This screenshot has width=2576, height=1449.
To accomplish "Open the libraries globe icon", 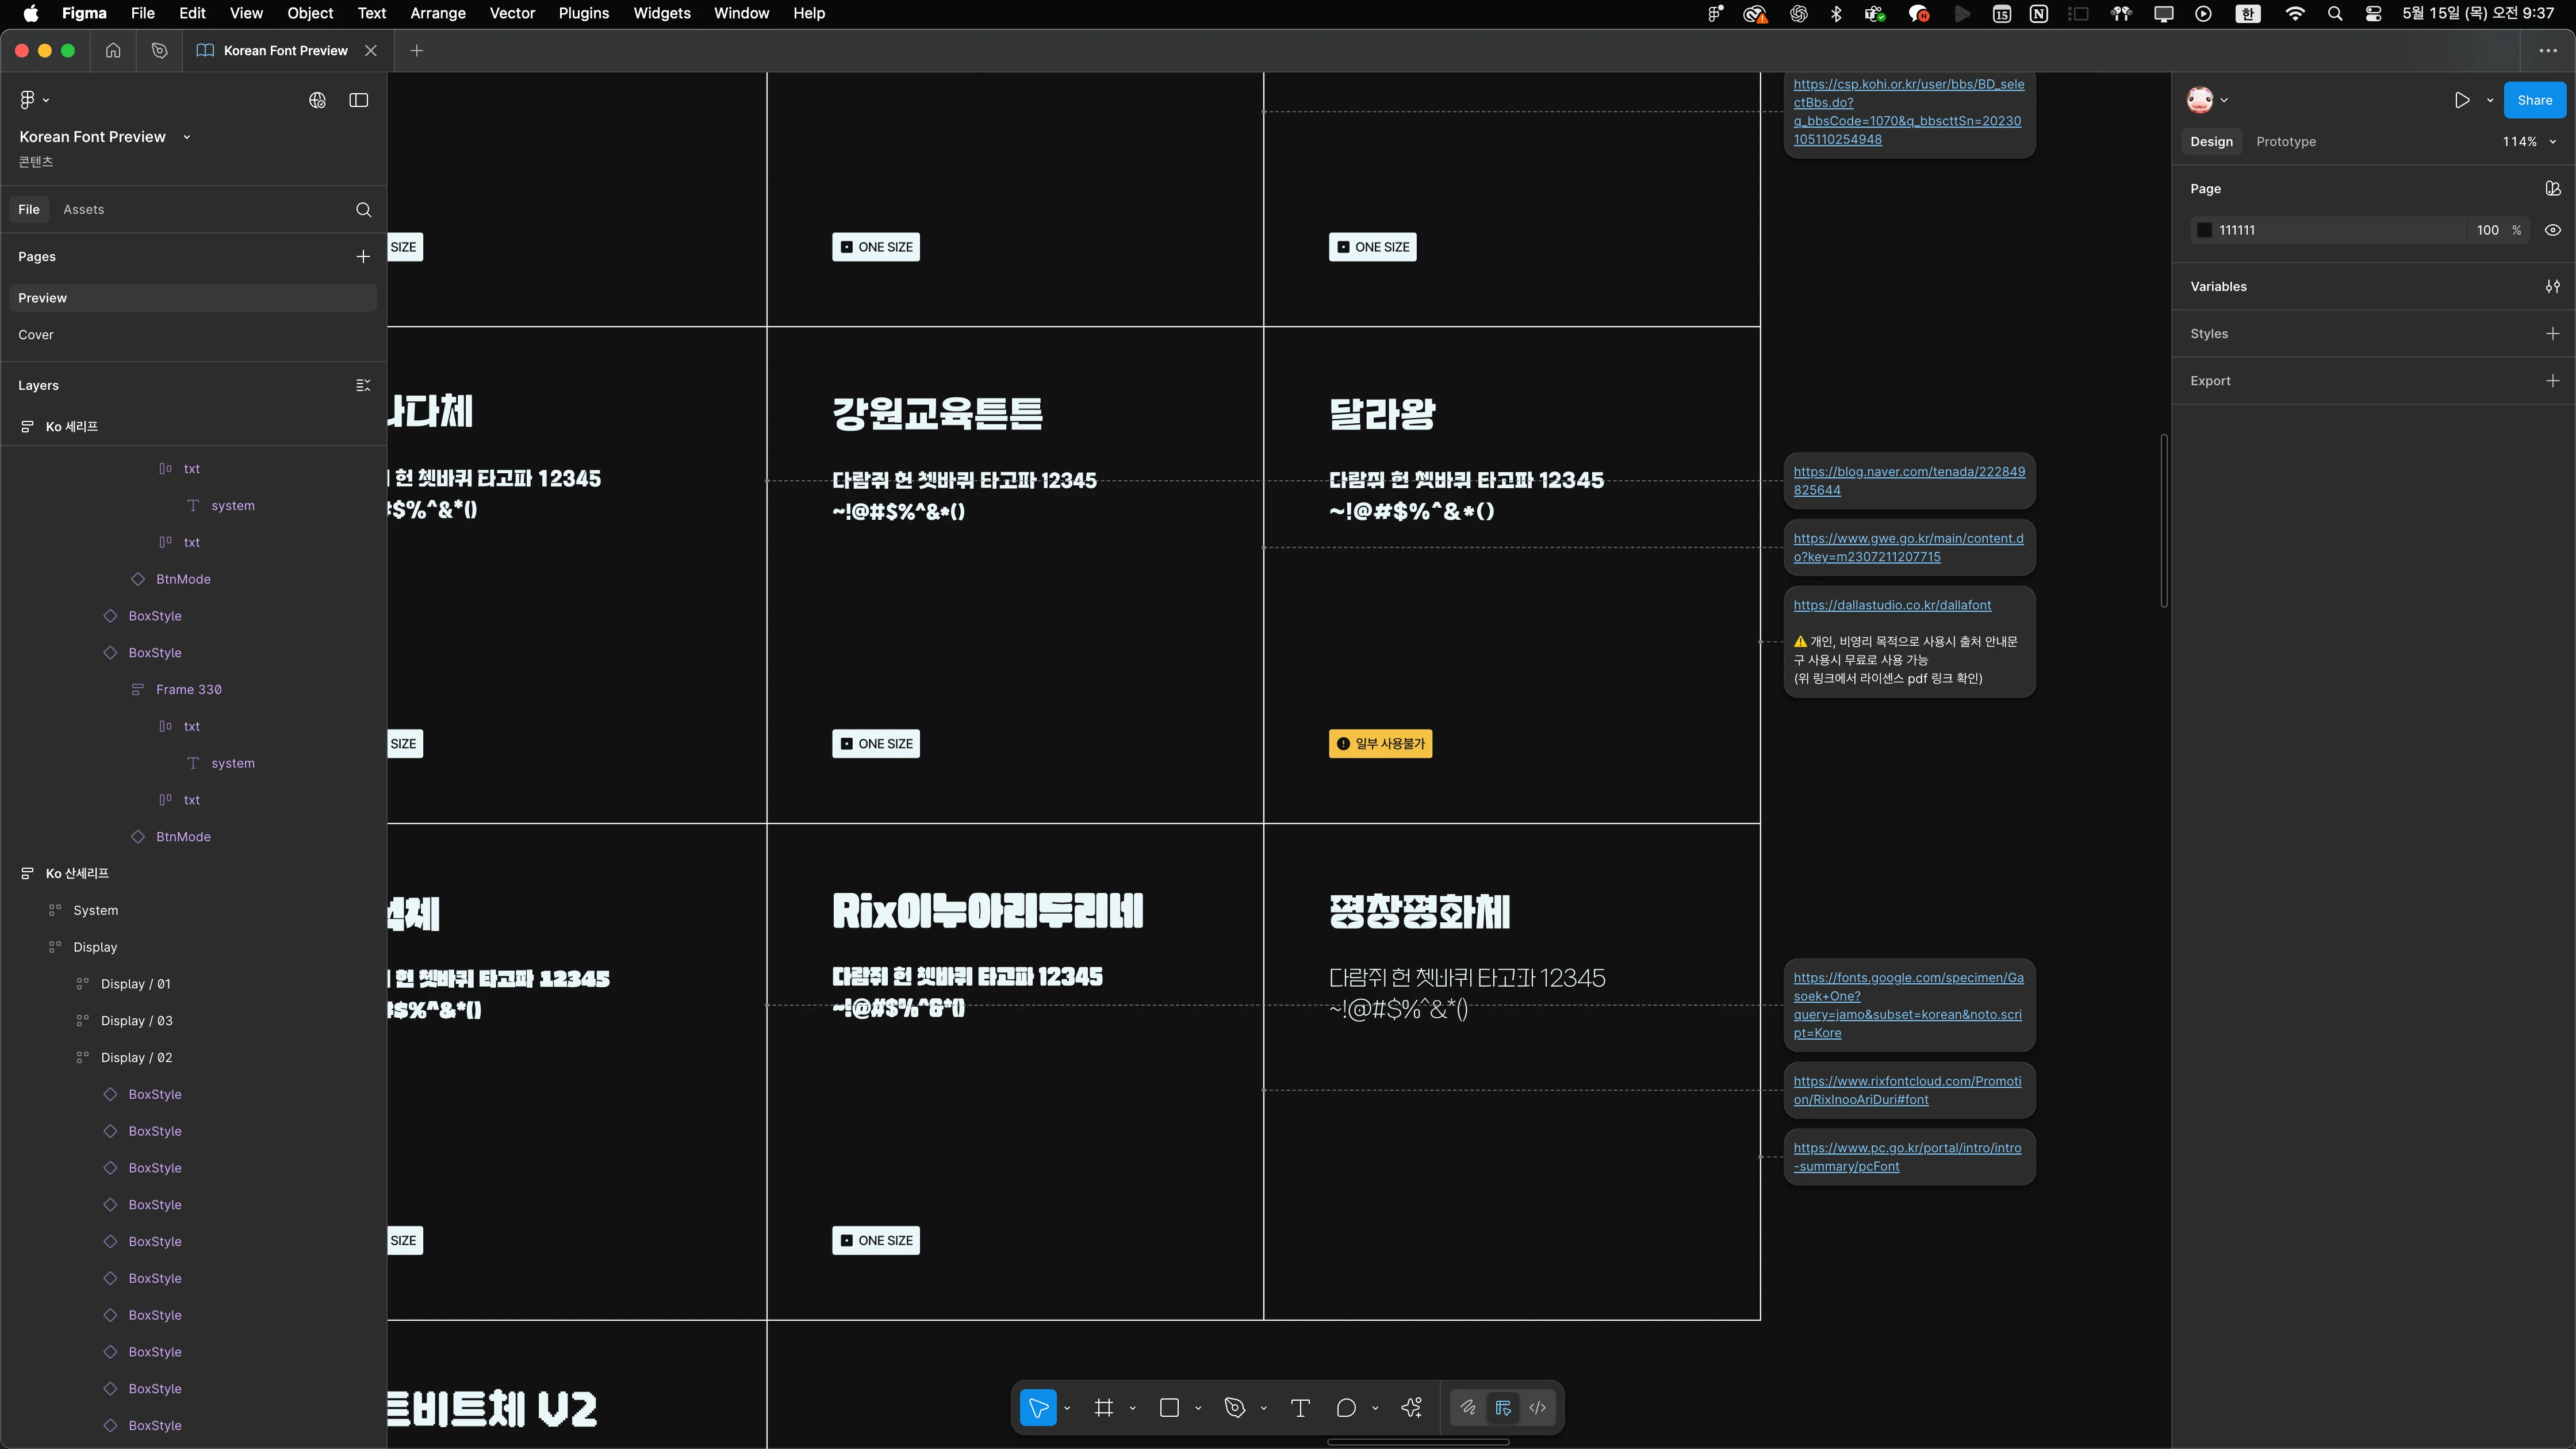I will (318, 100).
